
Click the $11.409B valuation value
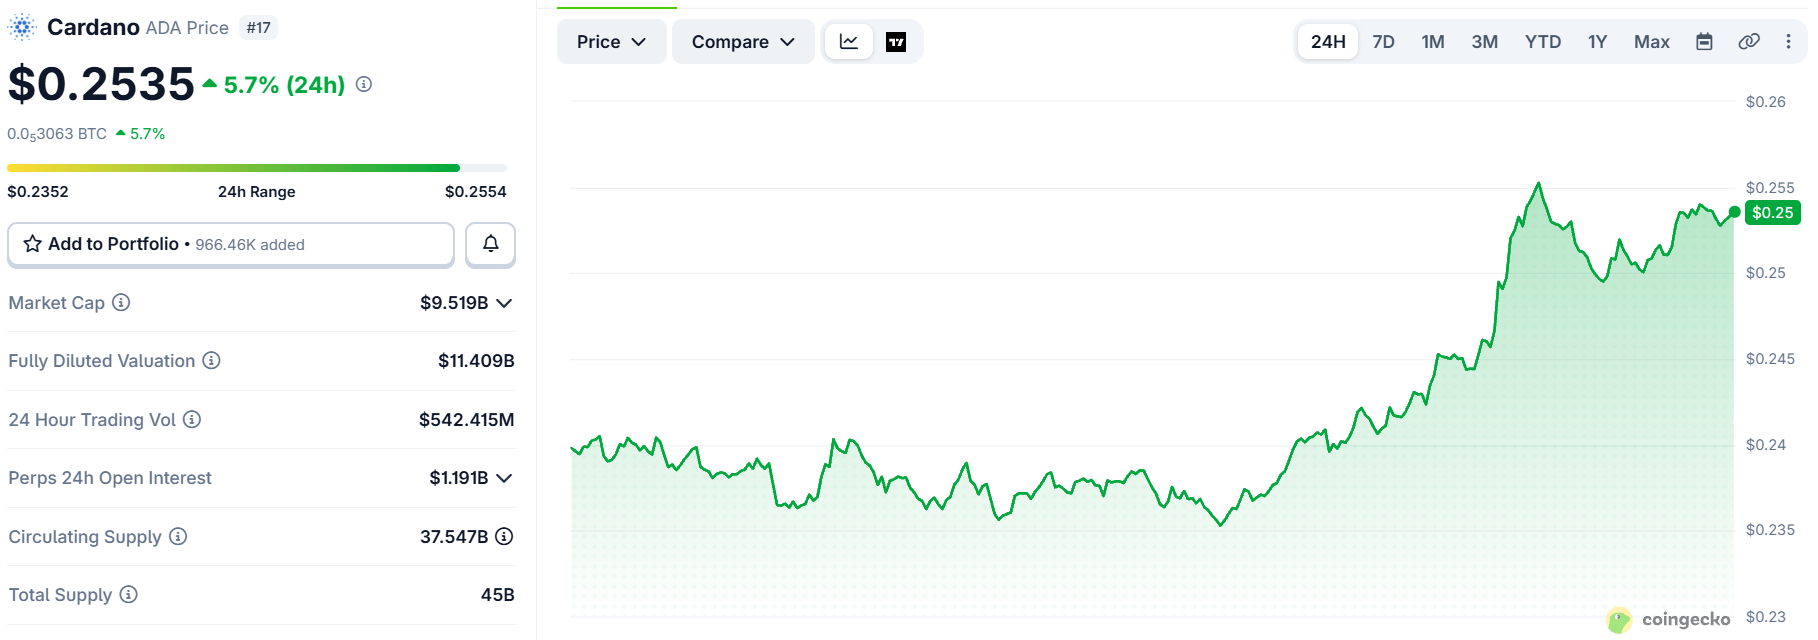coord(476,361)
